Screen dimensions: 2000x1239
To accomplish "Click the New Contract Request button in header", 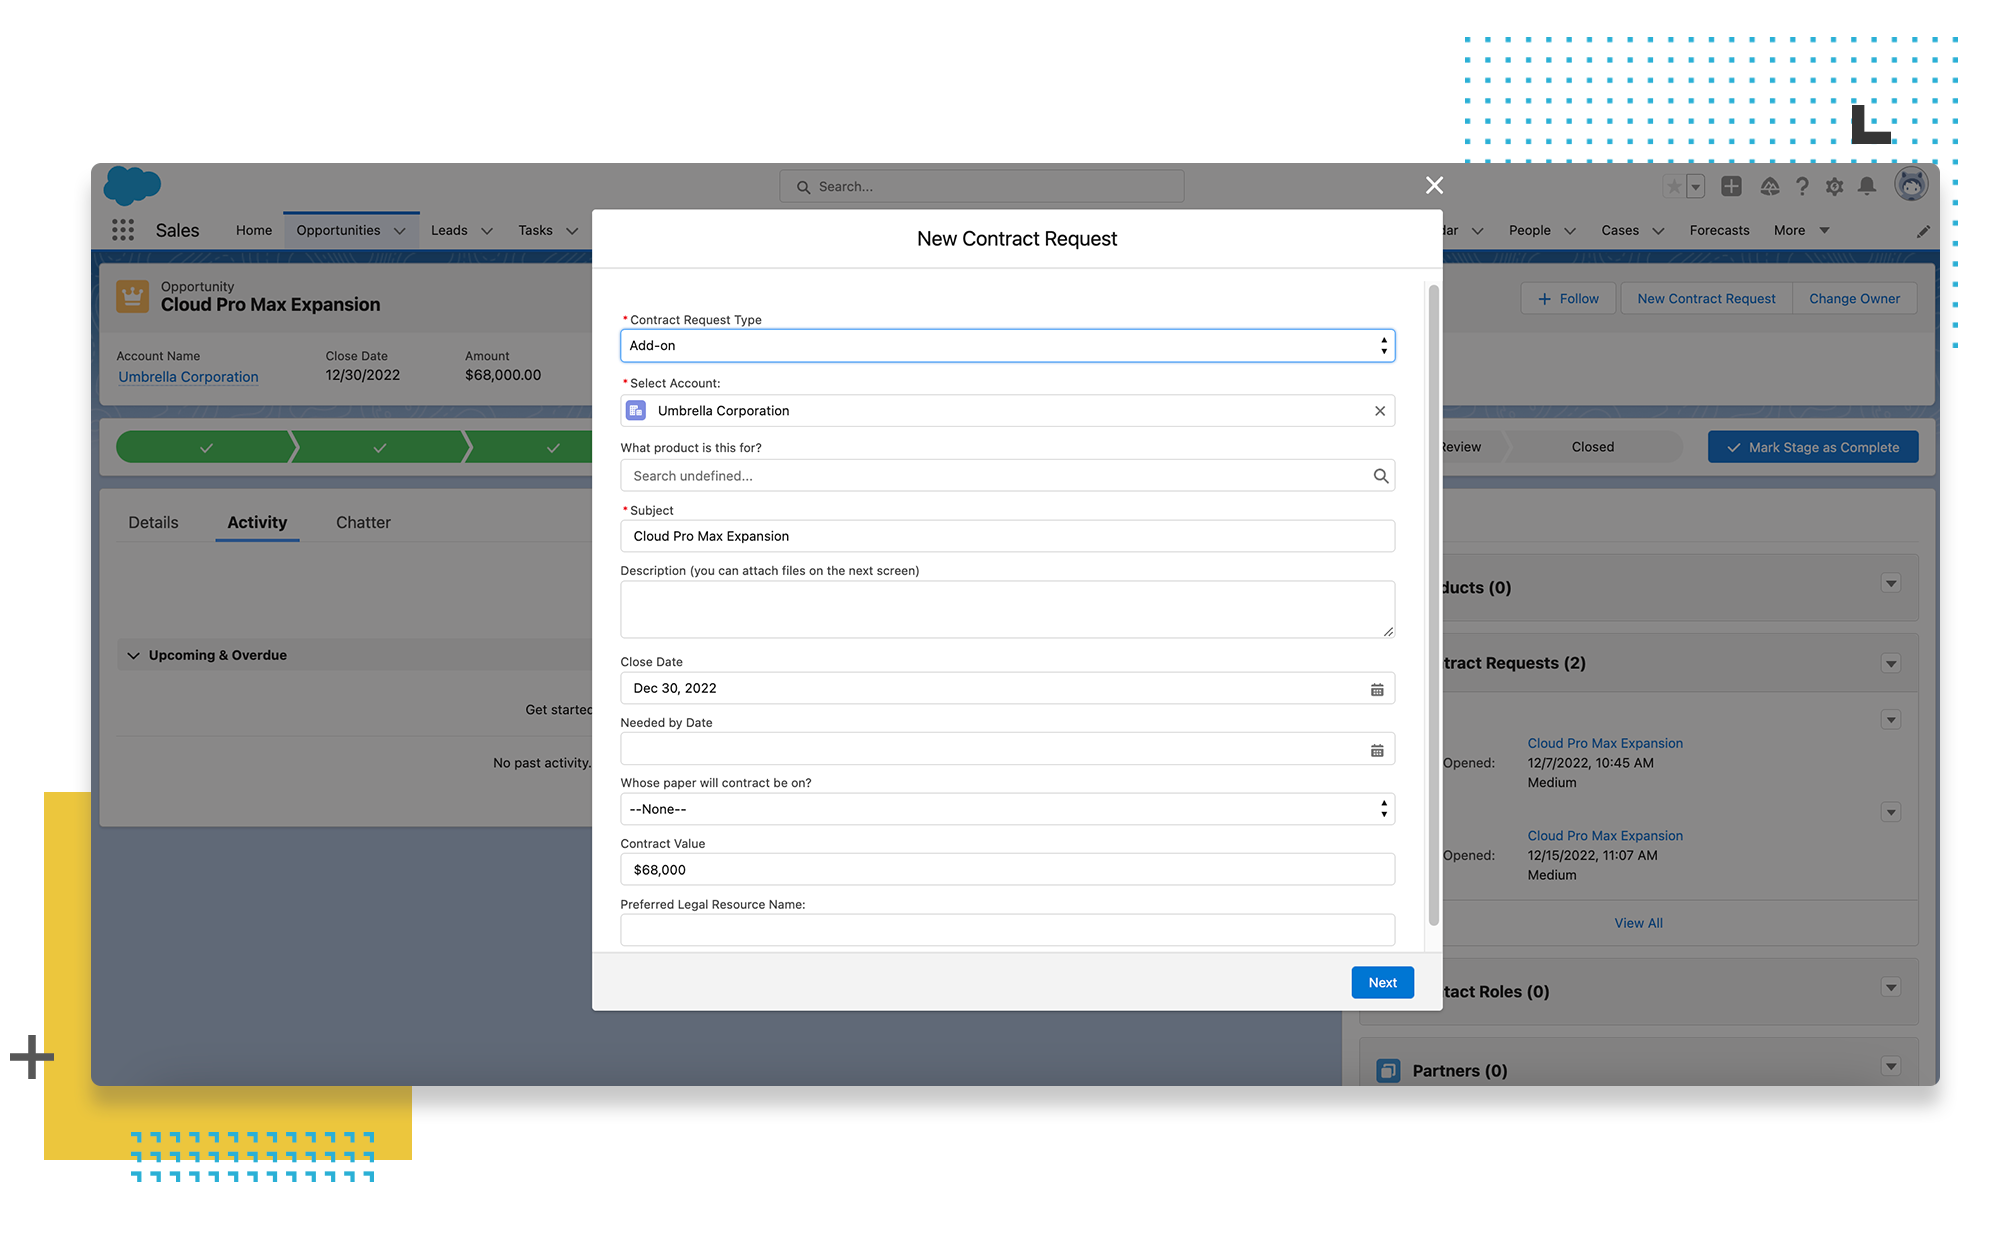I will click(1706, 299).
